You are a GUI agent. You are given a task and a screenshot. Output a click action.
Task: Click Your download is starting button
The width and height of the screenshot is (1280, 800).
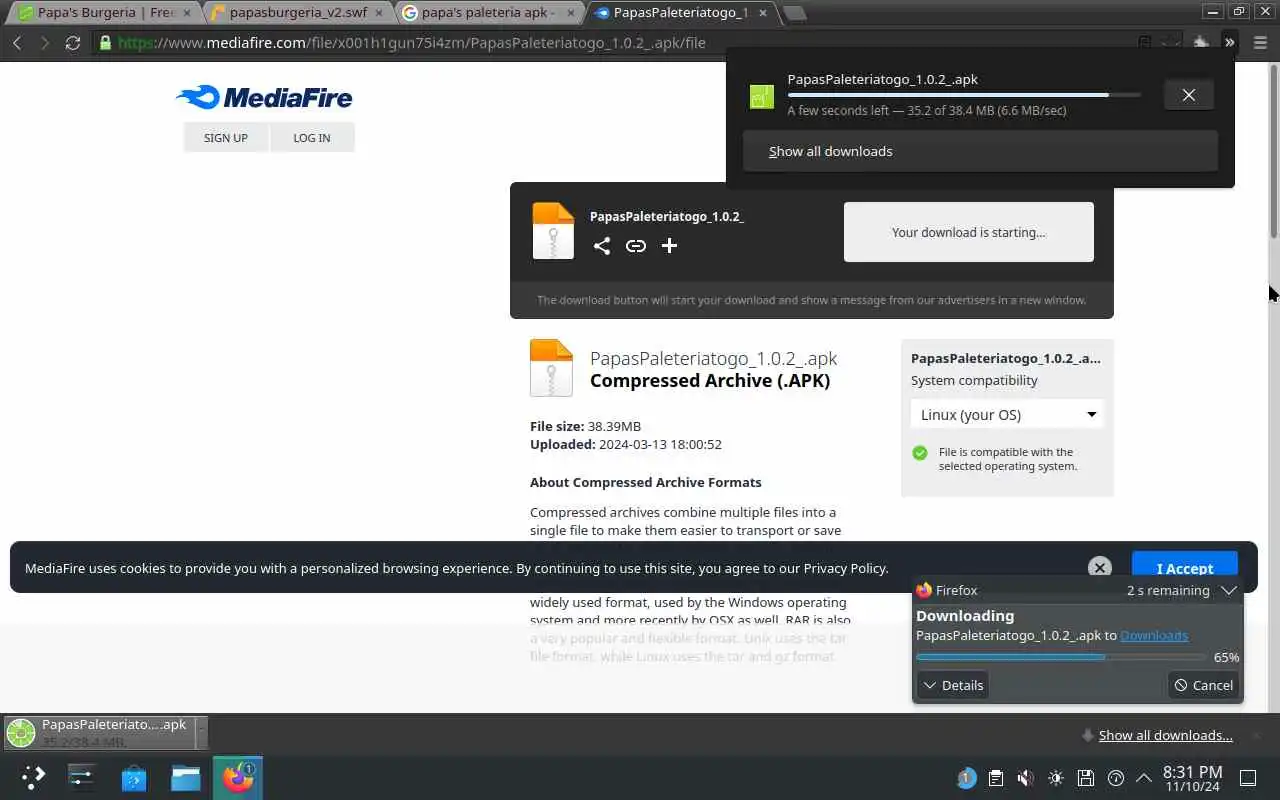969,232
